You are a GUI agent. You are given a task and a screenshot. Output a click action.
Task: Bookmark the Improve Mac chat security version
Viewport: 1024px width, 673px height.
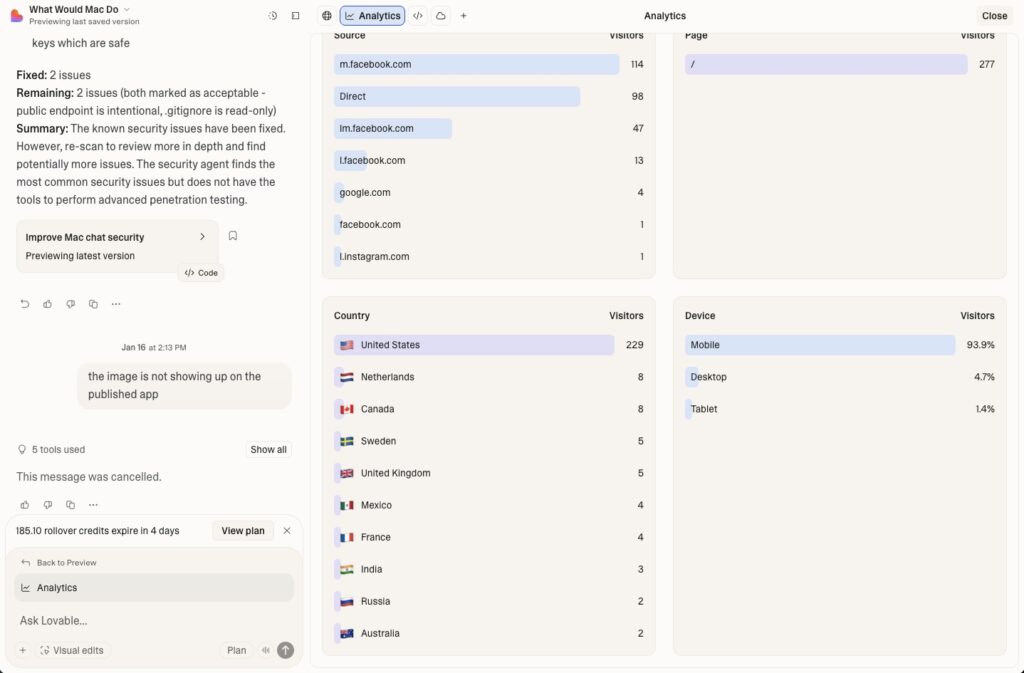coord(233,236)
